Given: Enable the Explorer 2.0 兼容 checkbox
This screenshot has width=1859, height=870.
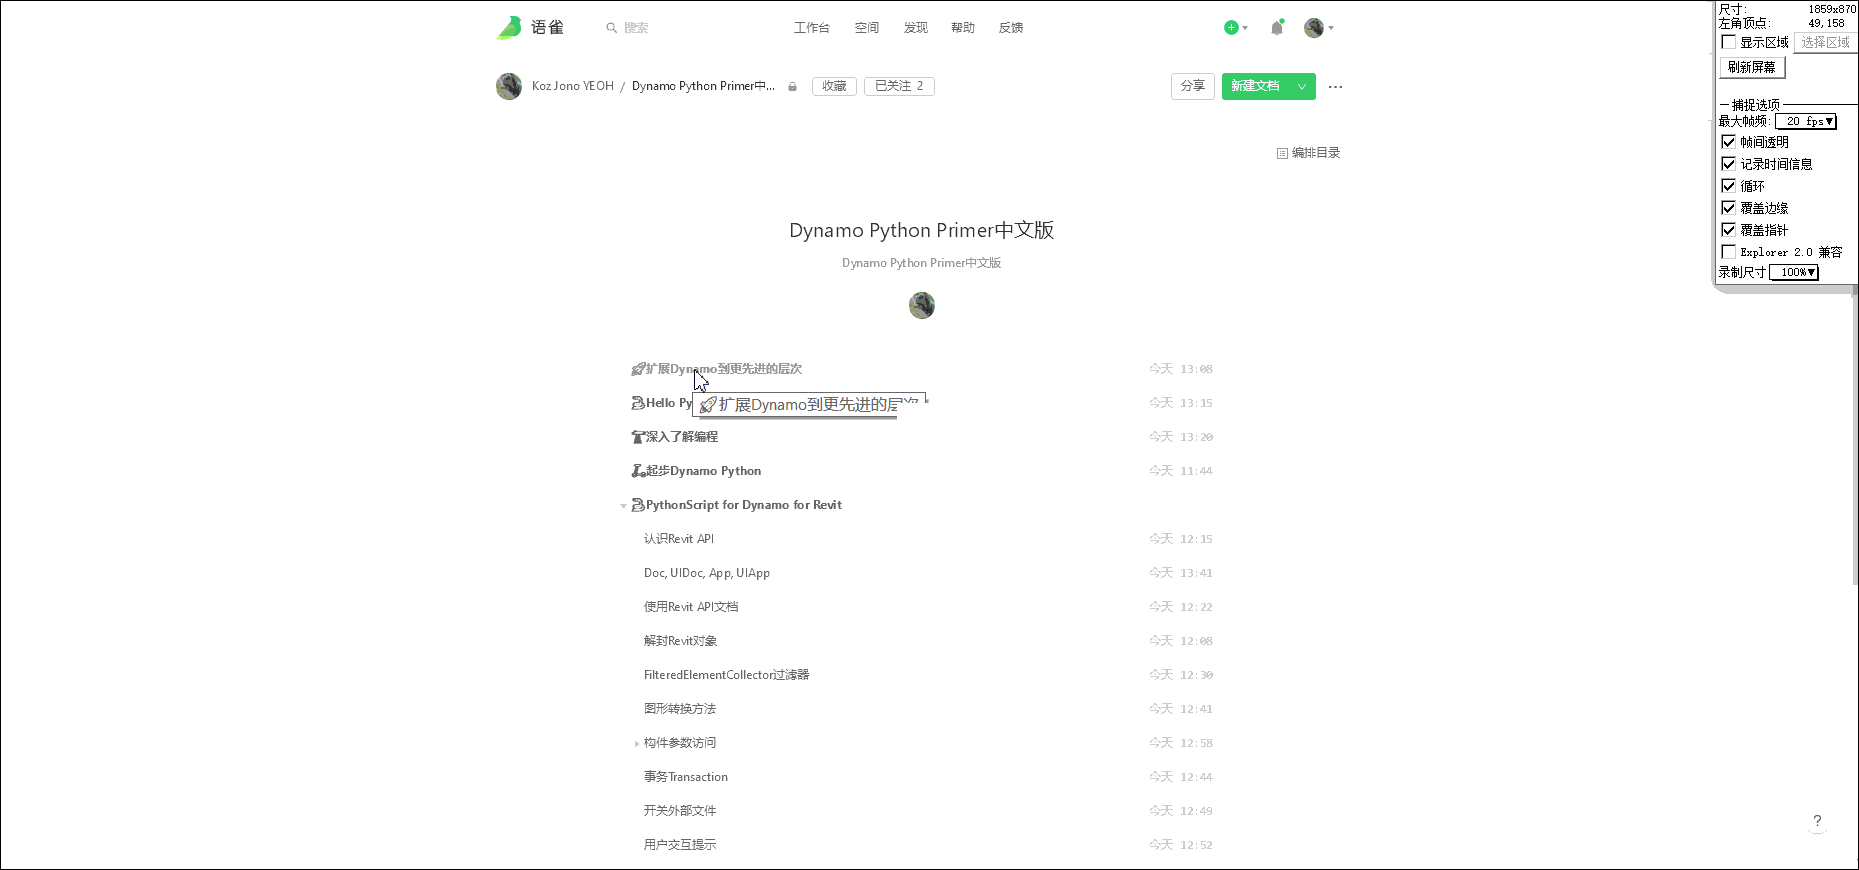Looking at the screenshot, I should click(x=1728, y=252).
